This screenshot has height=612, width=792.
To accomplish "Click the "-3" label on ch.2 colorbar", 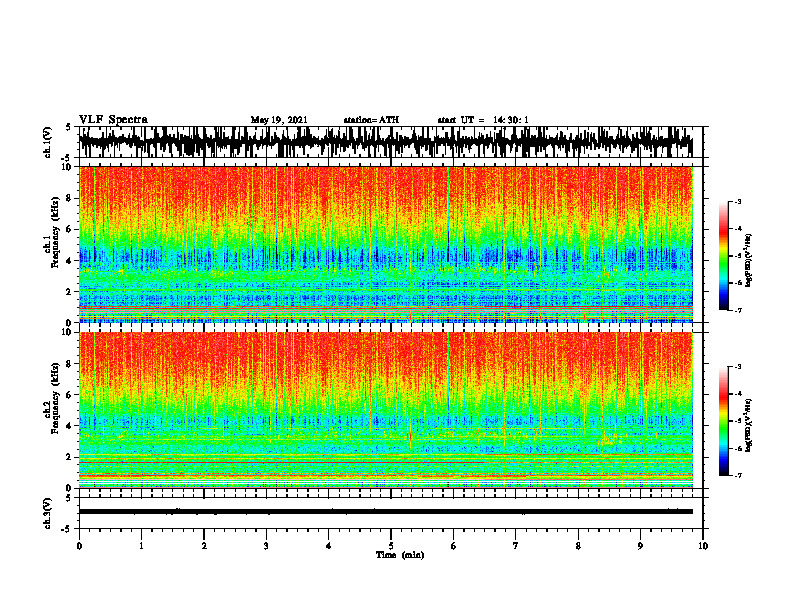I will click(738, 367).
